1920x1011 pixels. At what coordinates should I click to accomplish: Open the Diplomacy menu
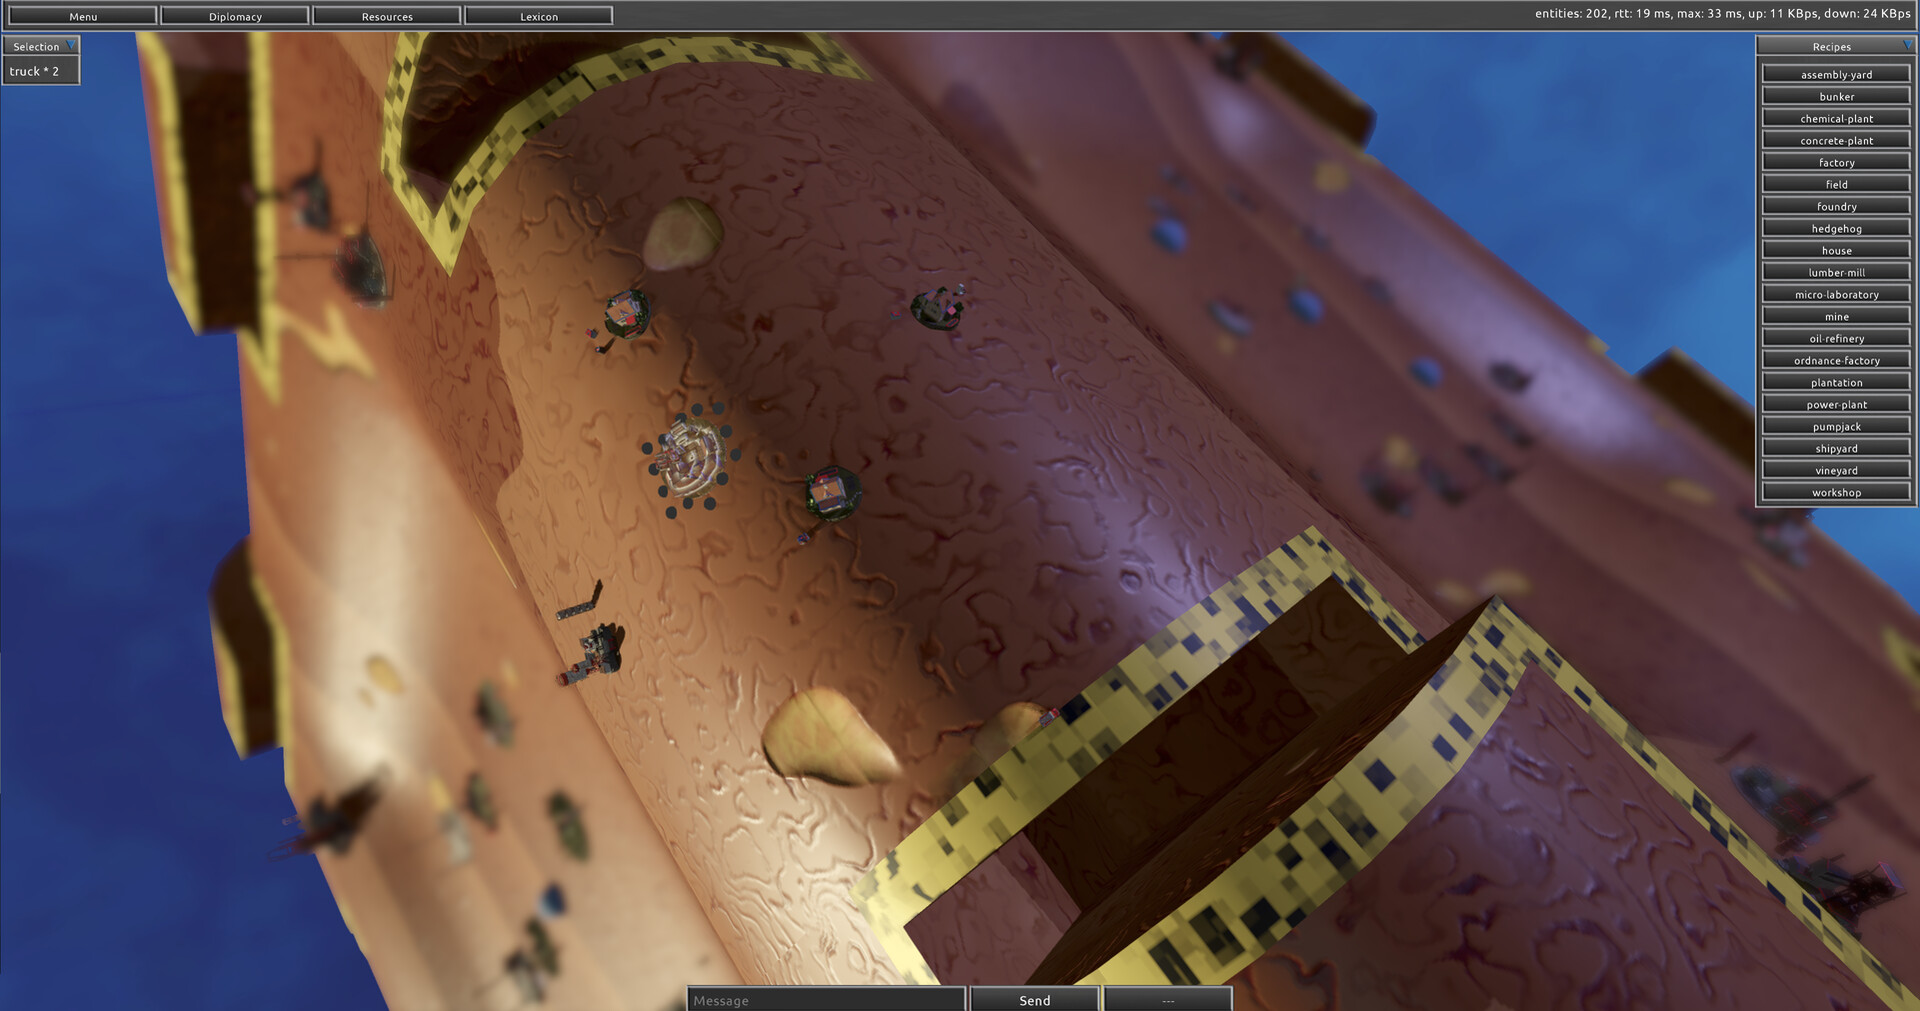pyautogui.click(x=235, y=16)
